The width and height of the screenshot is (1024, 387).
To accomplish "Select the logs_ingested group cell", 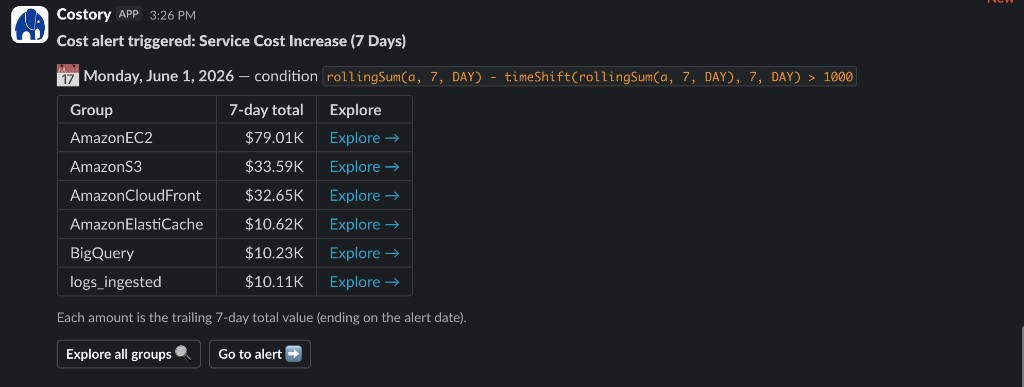I will pos(137,281).
